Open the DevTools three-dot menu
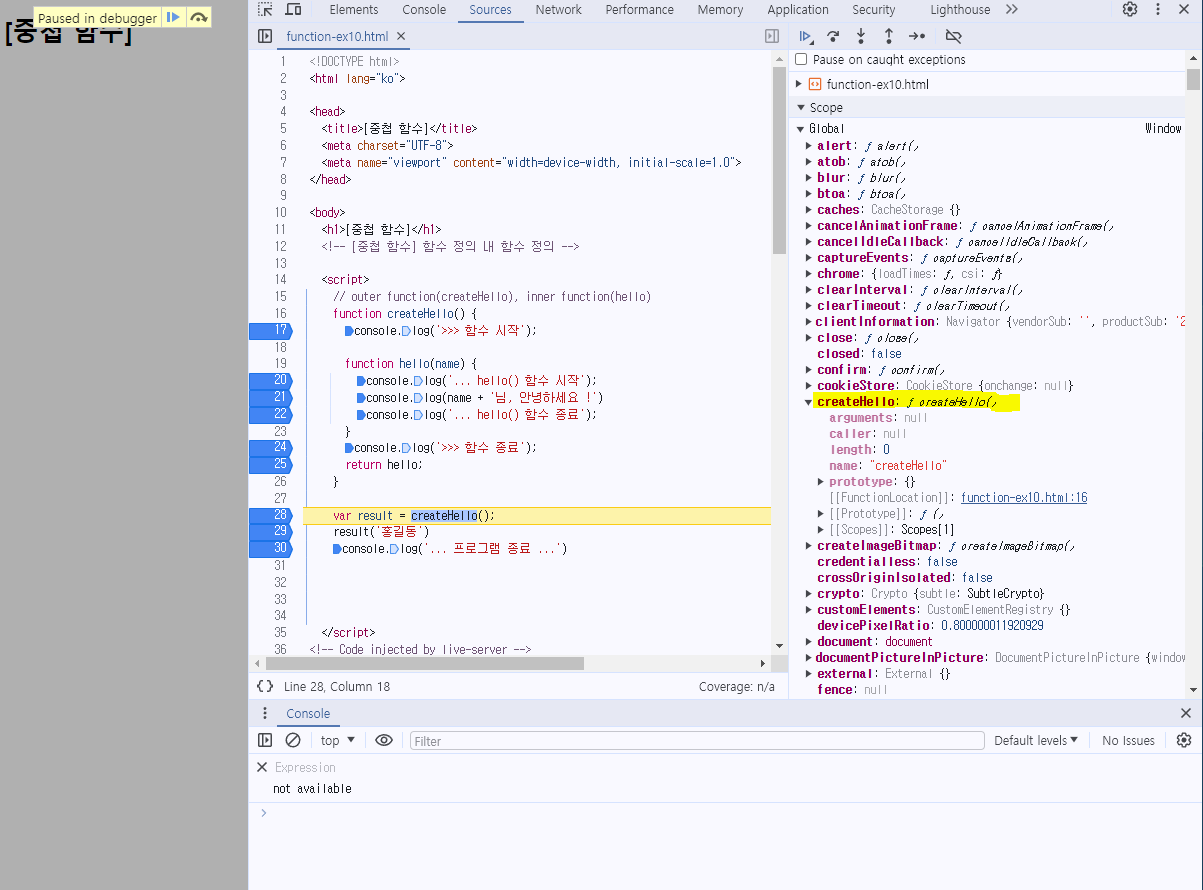Viewport: 1203px width, 890px height. click(1157, 10)
